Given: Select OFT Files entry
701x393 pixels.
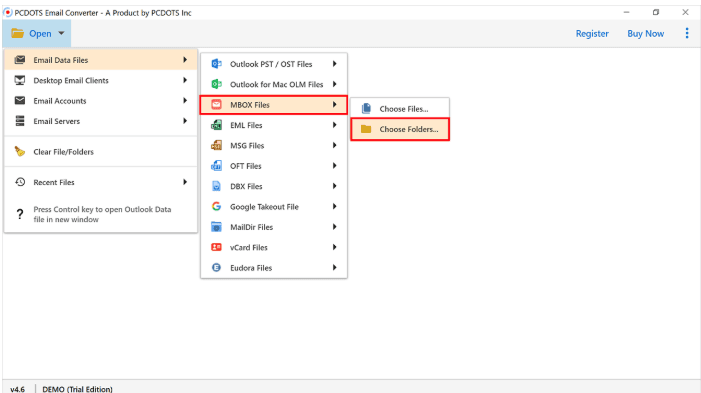Looking at the screenshot, I should pos(274,166).
